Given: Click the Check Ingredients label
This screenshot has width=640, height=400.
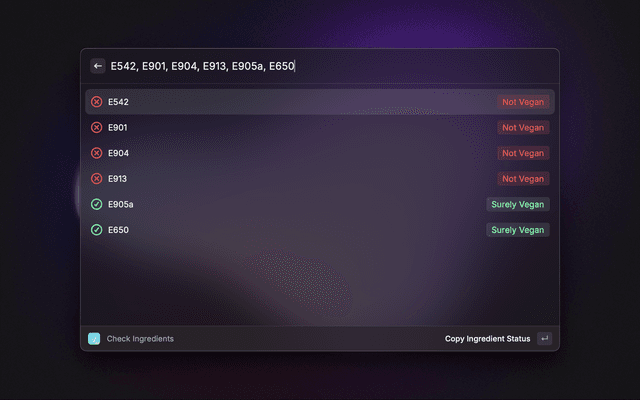Looking at the screenshot, I should pos(140,339).
